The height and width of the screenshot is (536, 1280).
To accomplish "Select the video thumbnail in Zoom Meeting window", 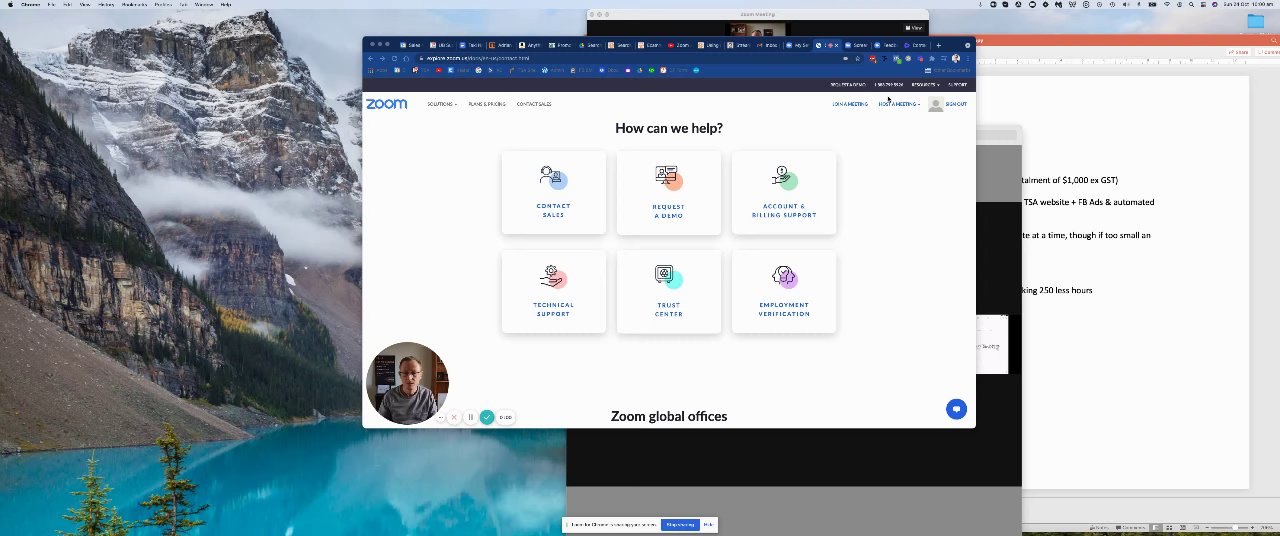I will [757, 30].
